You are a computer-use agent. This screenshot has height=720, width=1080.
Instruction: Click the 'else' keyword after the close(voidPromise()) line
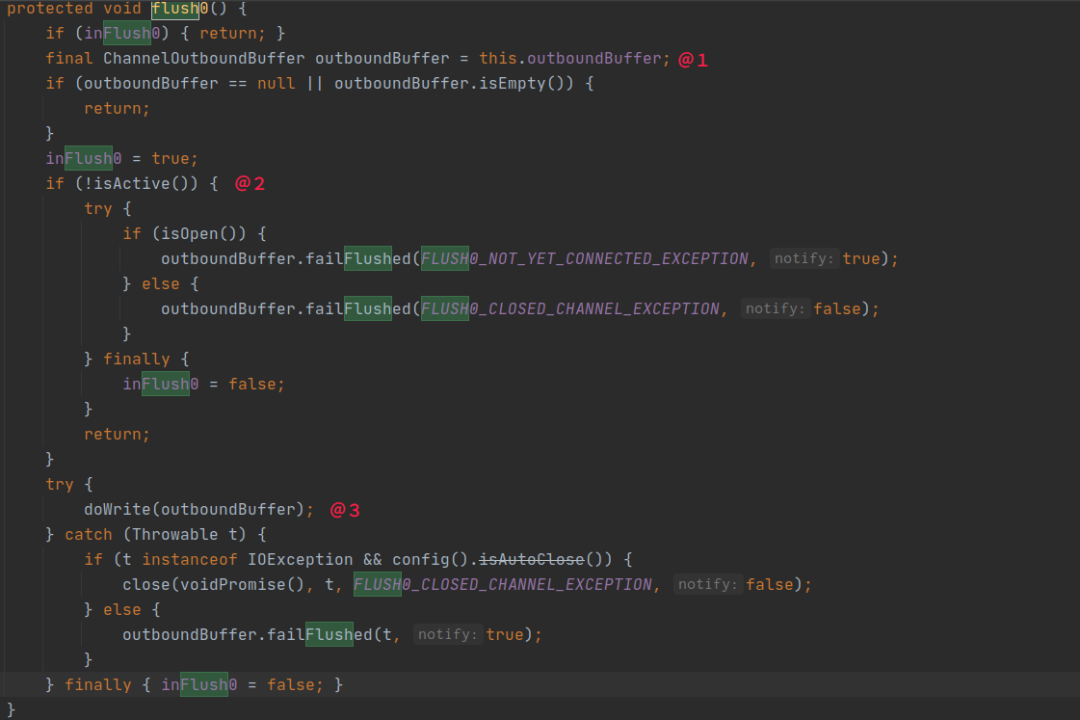pos(122,610)
